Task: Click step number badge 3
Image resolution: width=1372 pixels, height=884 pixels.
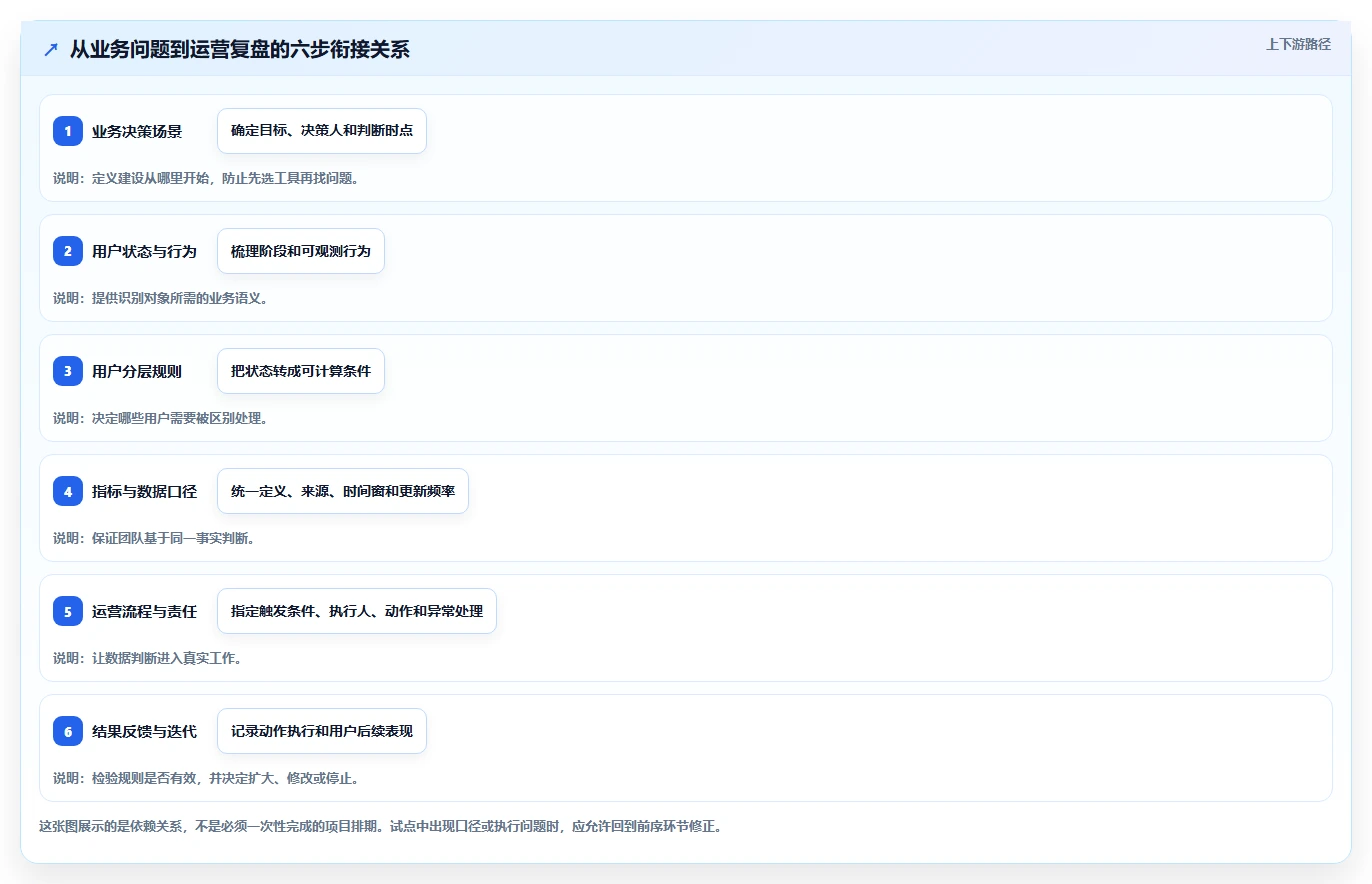Action: tap(68, 371)
